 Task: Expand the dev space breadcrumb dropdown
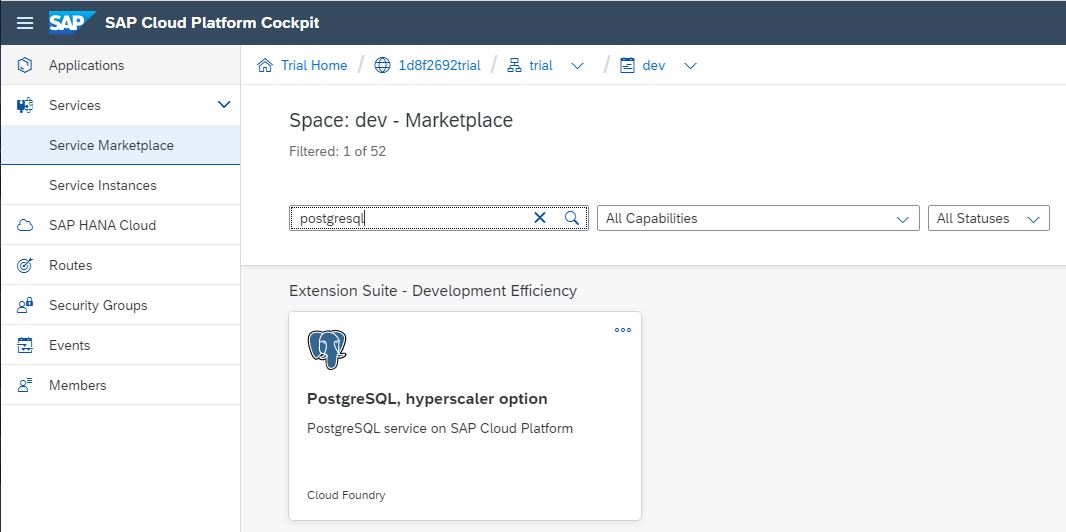click(x=690, y=66)
